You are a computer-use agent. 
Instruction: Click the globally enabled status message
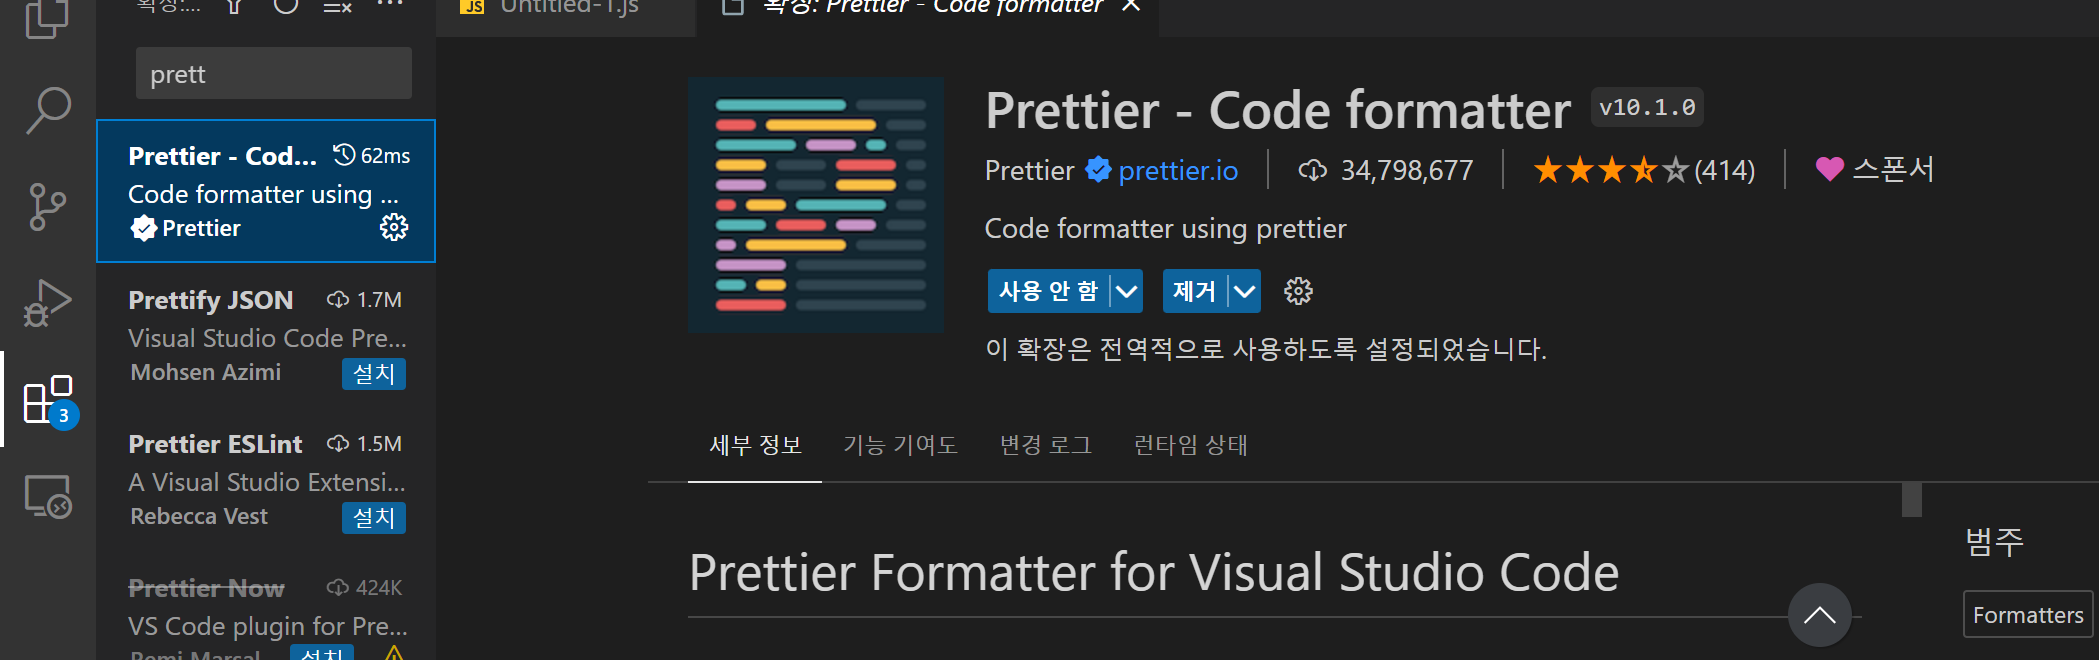coord(1266,349)
